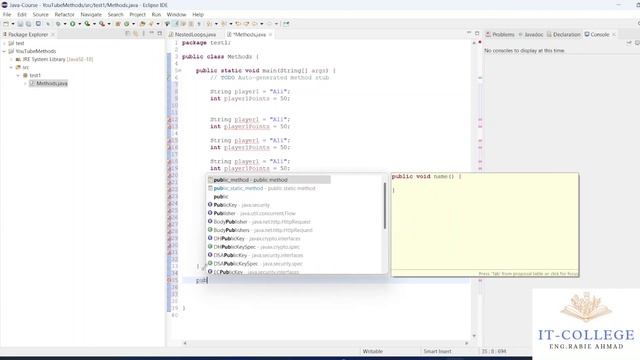
Task: Switch to the Javadoc view tab
Action: click(x=531, y=35)
